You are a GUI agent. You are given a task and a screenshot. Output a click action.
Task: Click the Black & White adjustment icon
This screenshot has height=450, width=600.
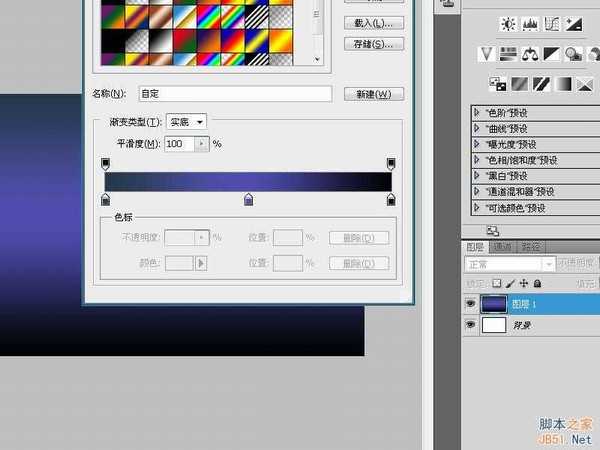tap(552, 53)
